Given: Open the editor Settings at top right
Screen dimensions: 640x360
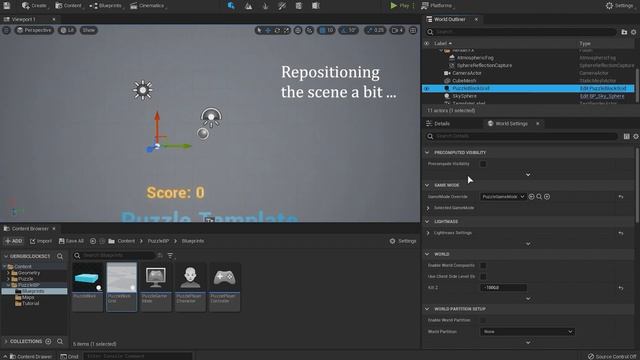Looking at the screenshot, I should [619, 6].
